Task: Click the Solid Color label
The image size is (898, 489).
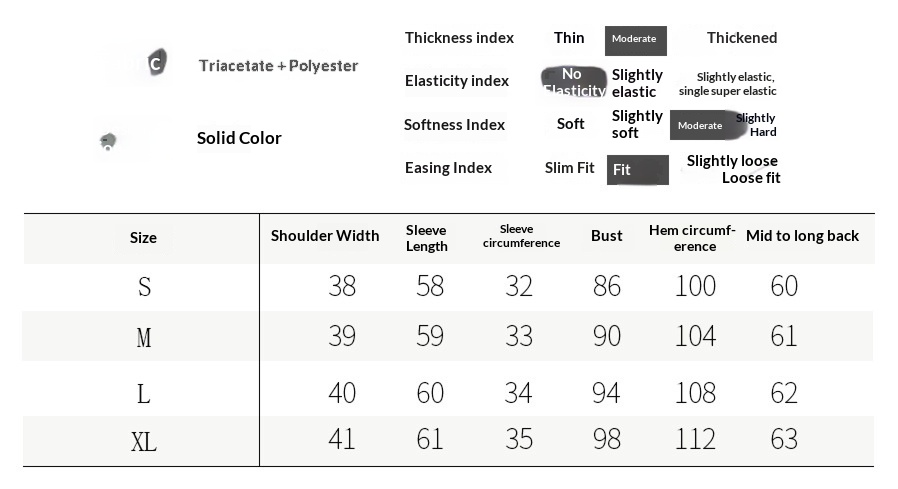Action: tap(239, 138)
